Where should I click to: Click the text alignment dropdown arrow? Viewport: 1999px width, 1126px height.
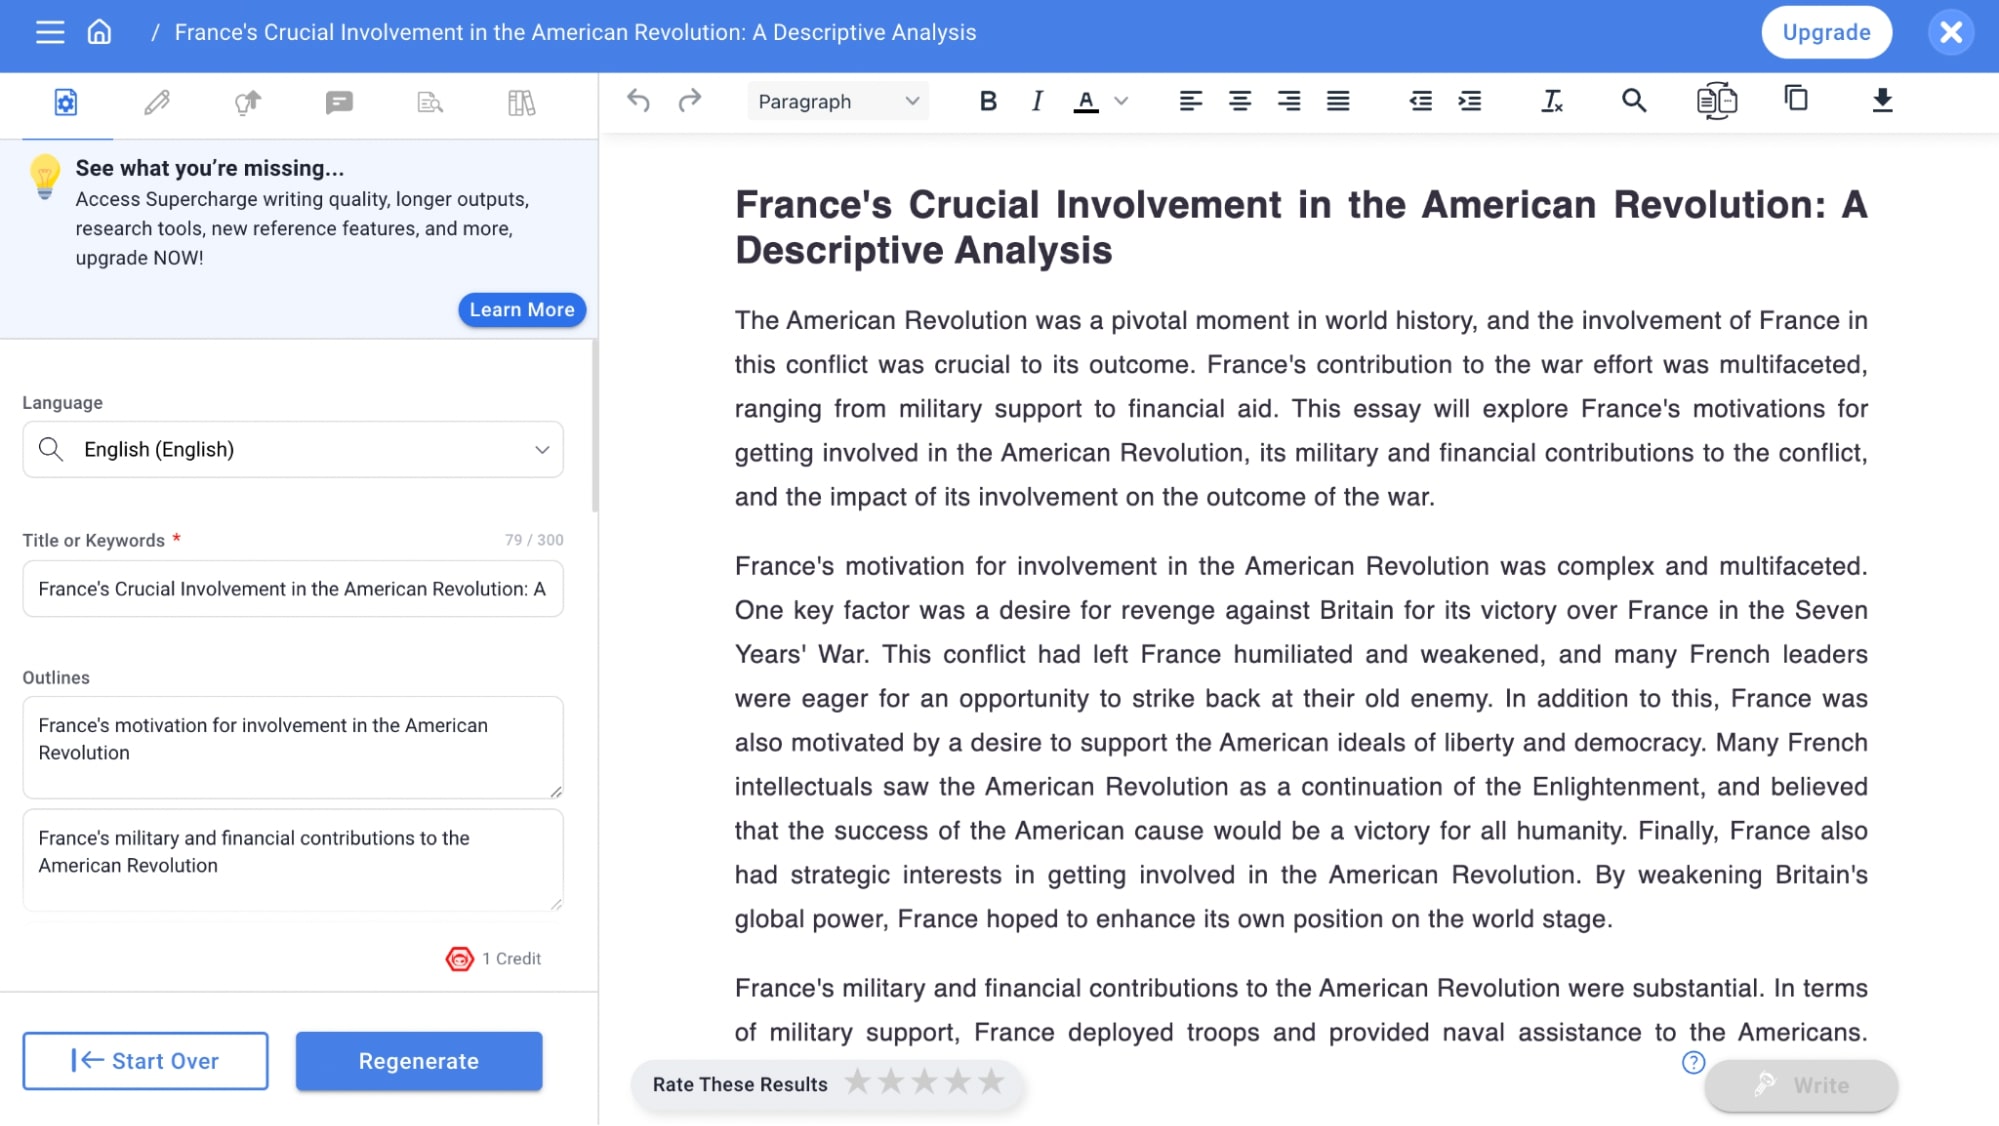coord(1119,100)
